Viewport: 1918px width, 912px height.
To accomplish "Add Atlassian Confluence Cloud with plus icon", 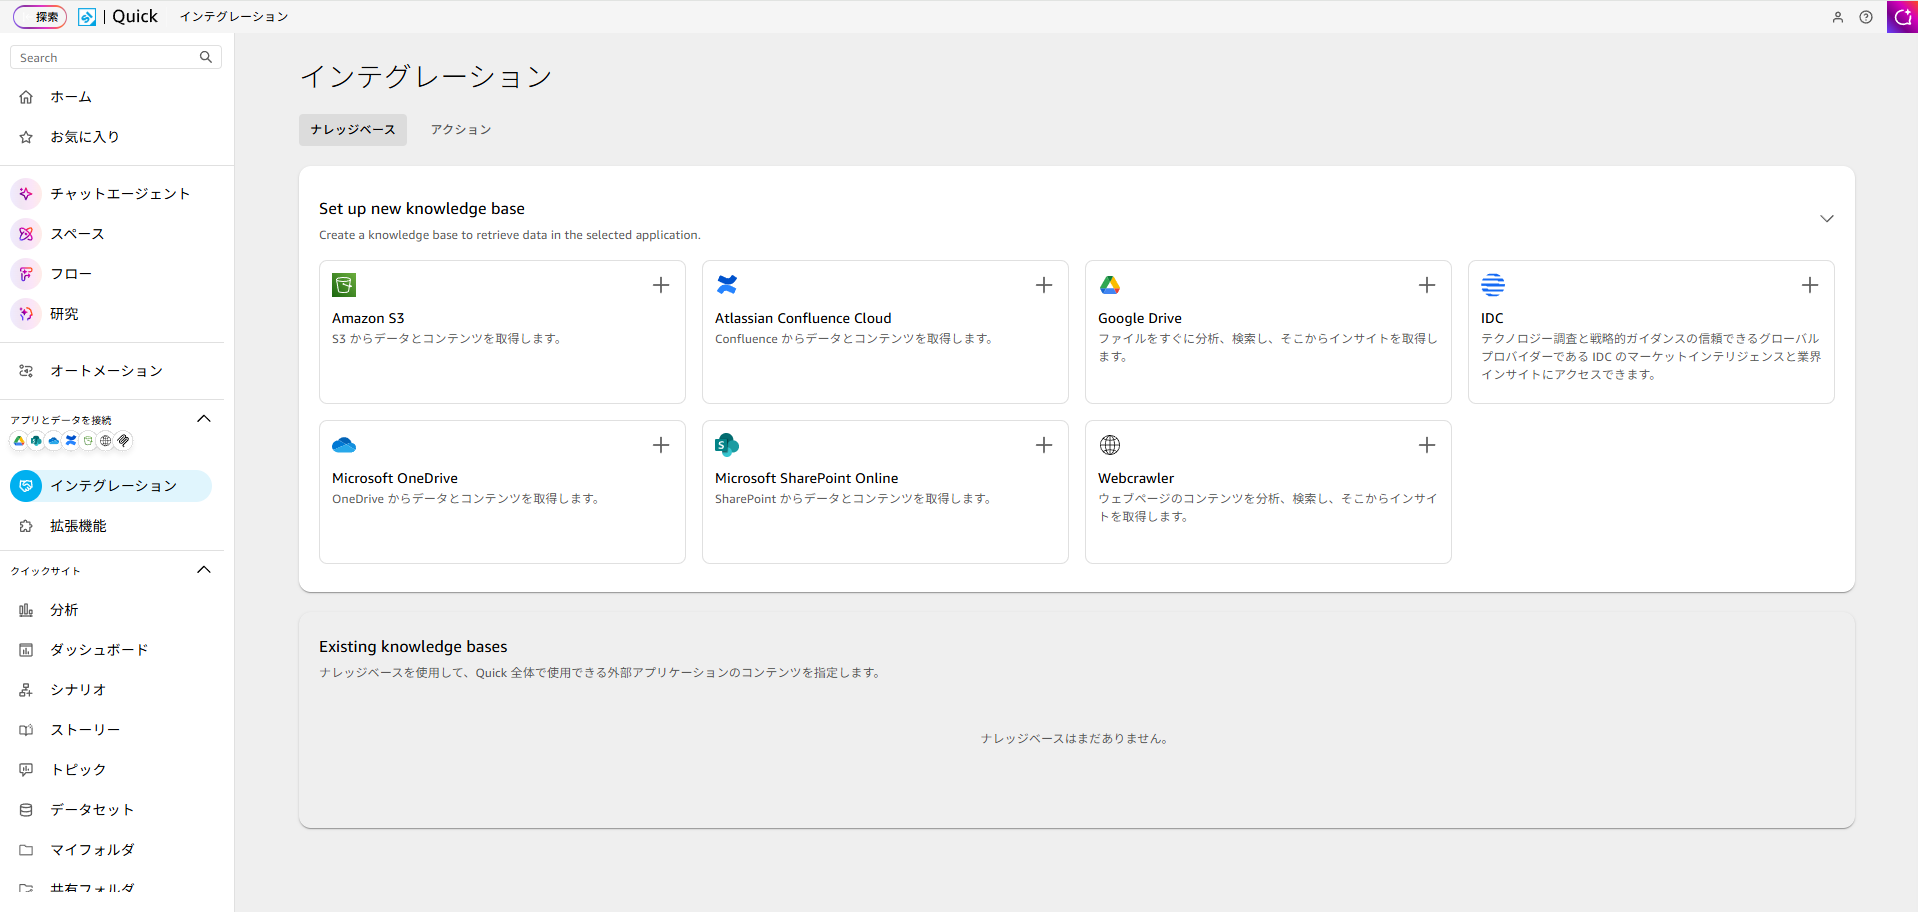I will (1044, 285).
